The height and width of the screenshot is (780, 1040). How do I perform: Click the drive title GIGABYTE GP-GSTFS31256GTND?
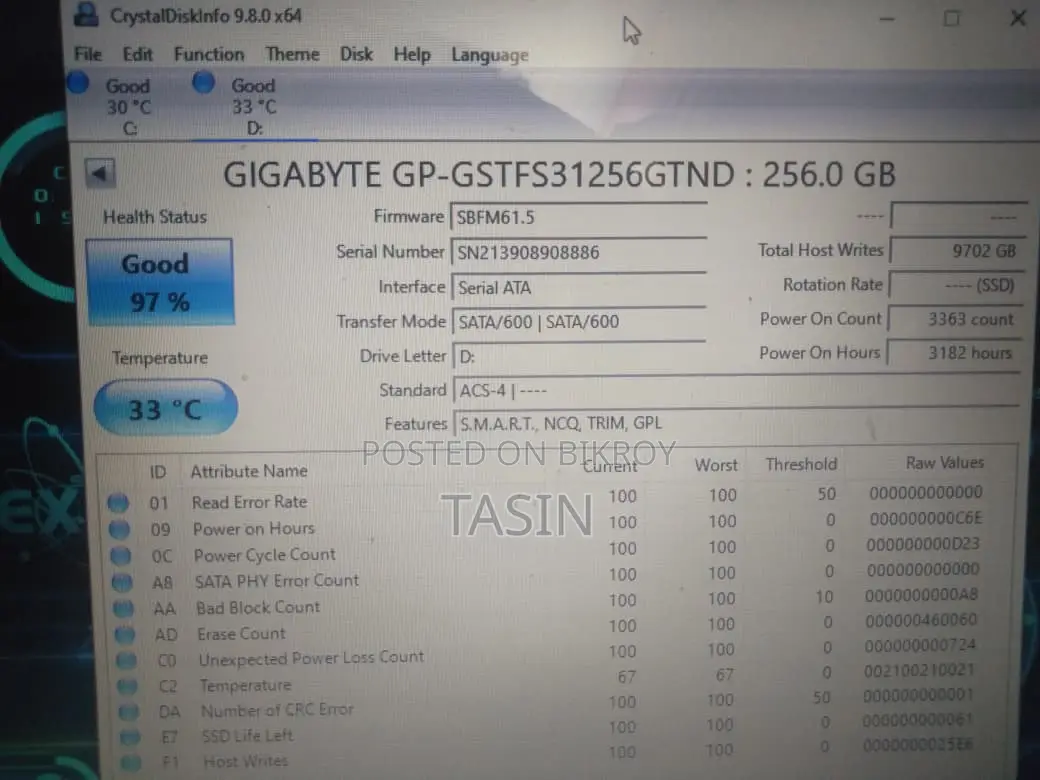click(x=479, y=175)
